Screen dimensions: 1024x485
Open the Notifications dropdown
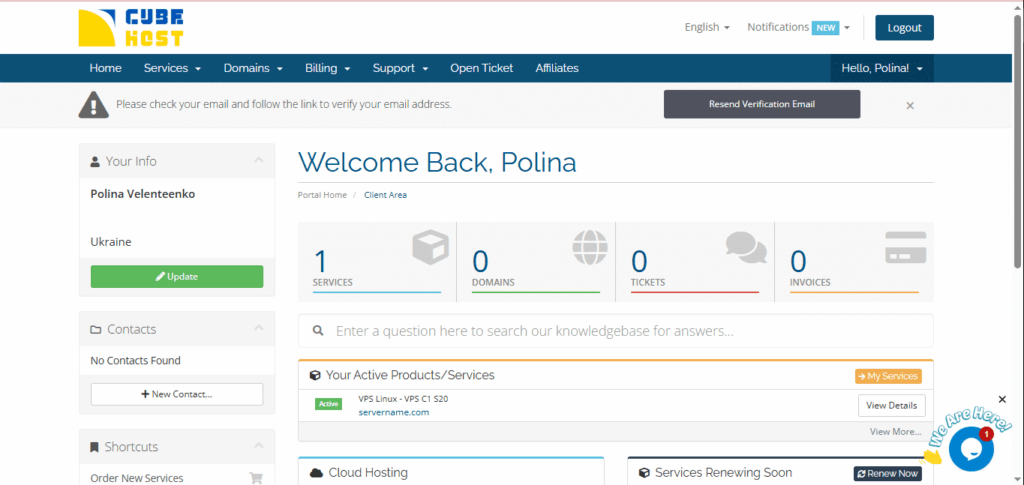coord(798,28)
